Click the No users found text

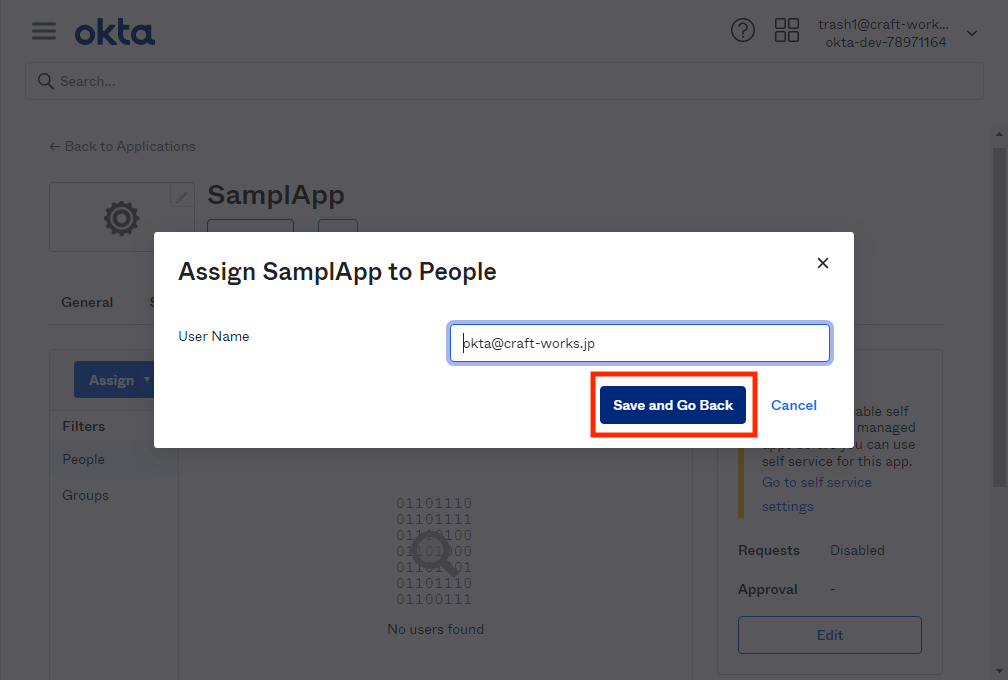435,629
